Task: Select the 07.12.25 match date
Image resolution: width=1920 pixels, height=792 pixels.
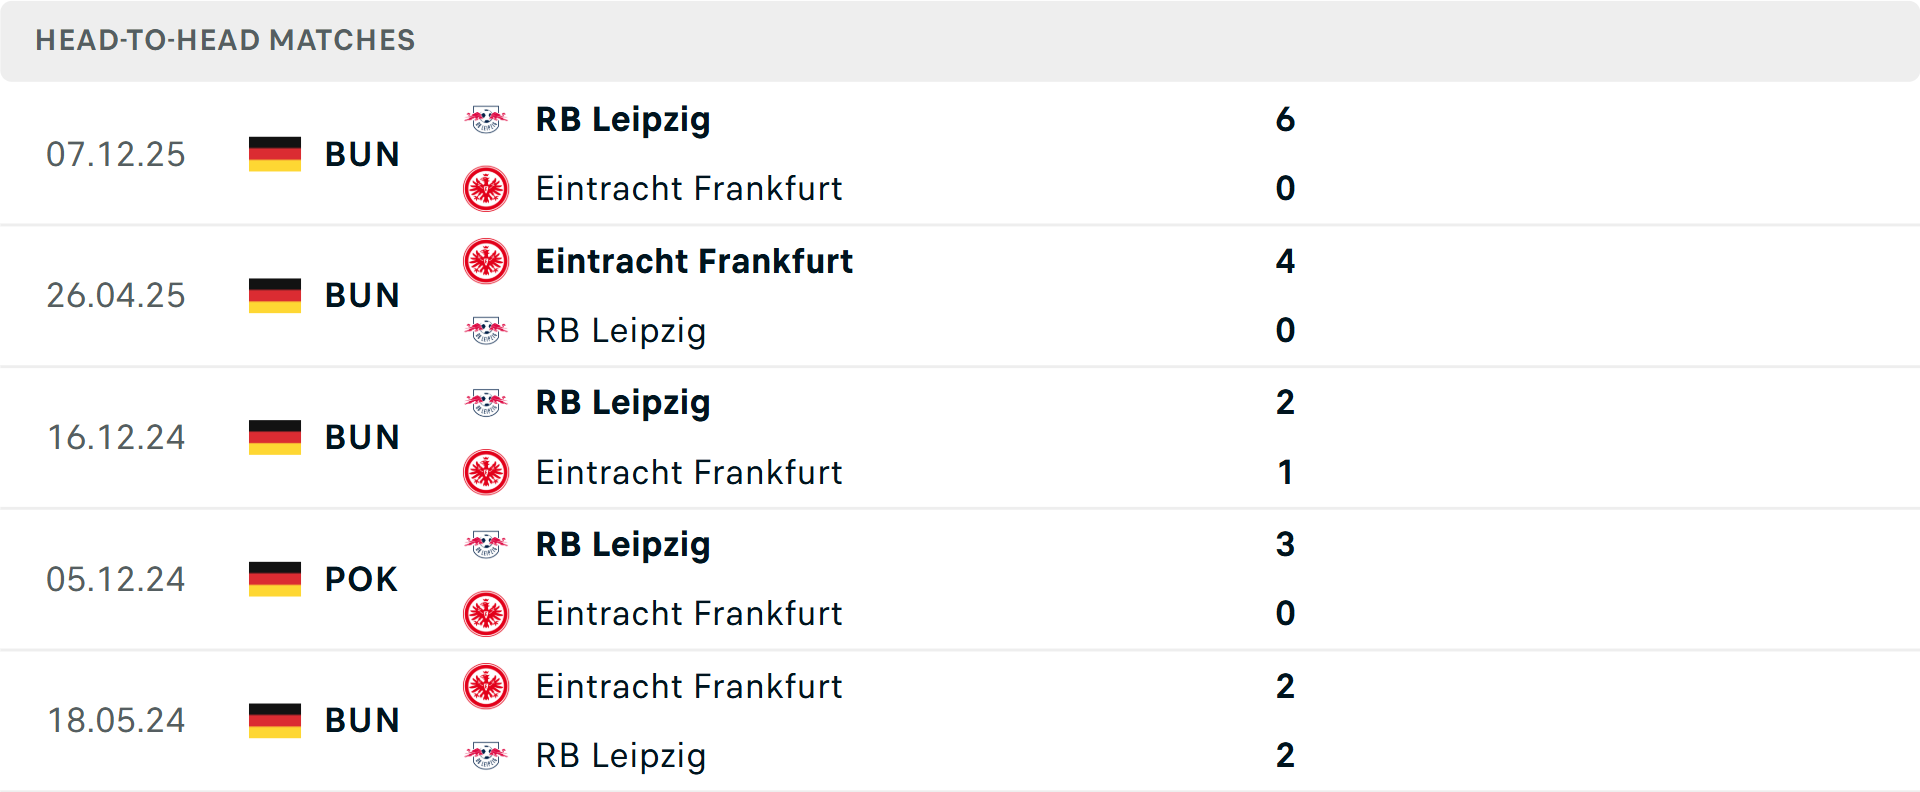Action: [116, 153]
